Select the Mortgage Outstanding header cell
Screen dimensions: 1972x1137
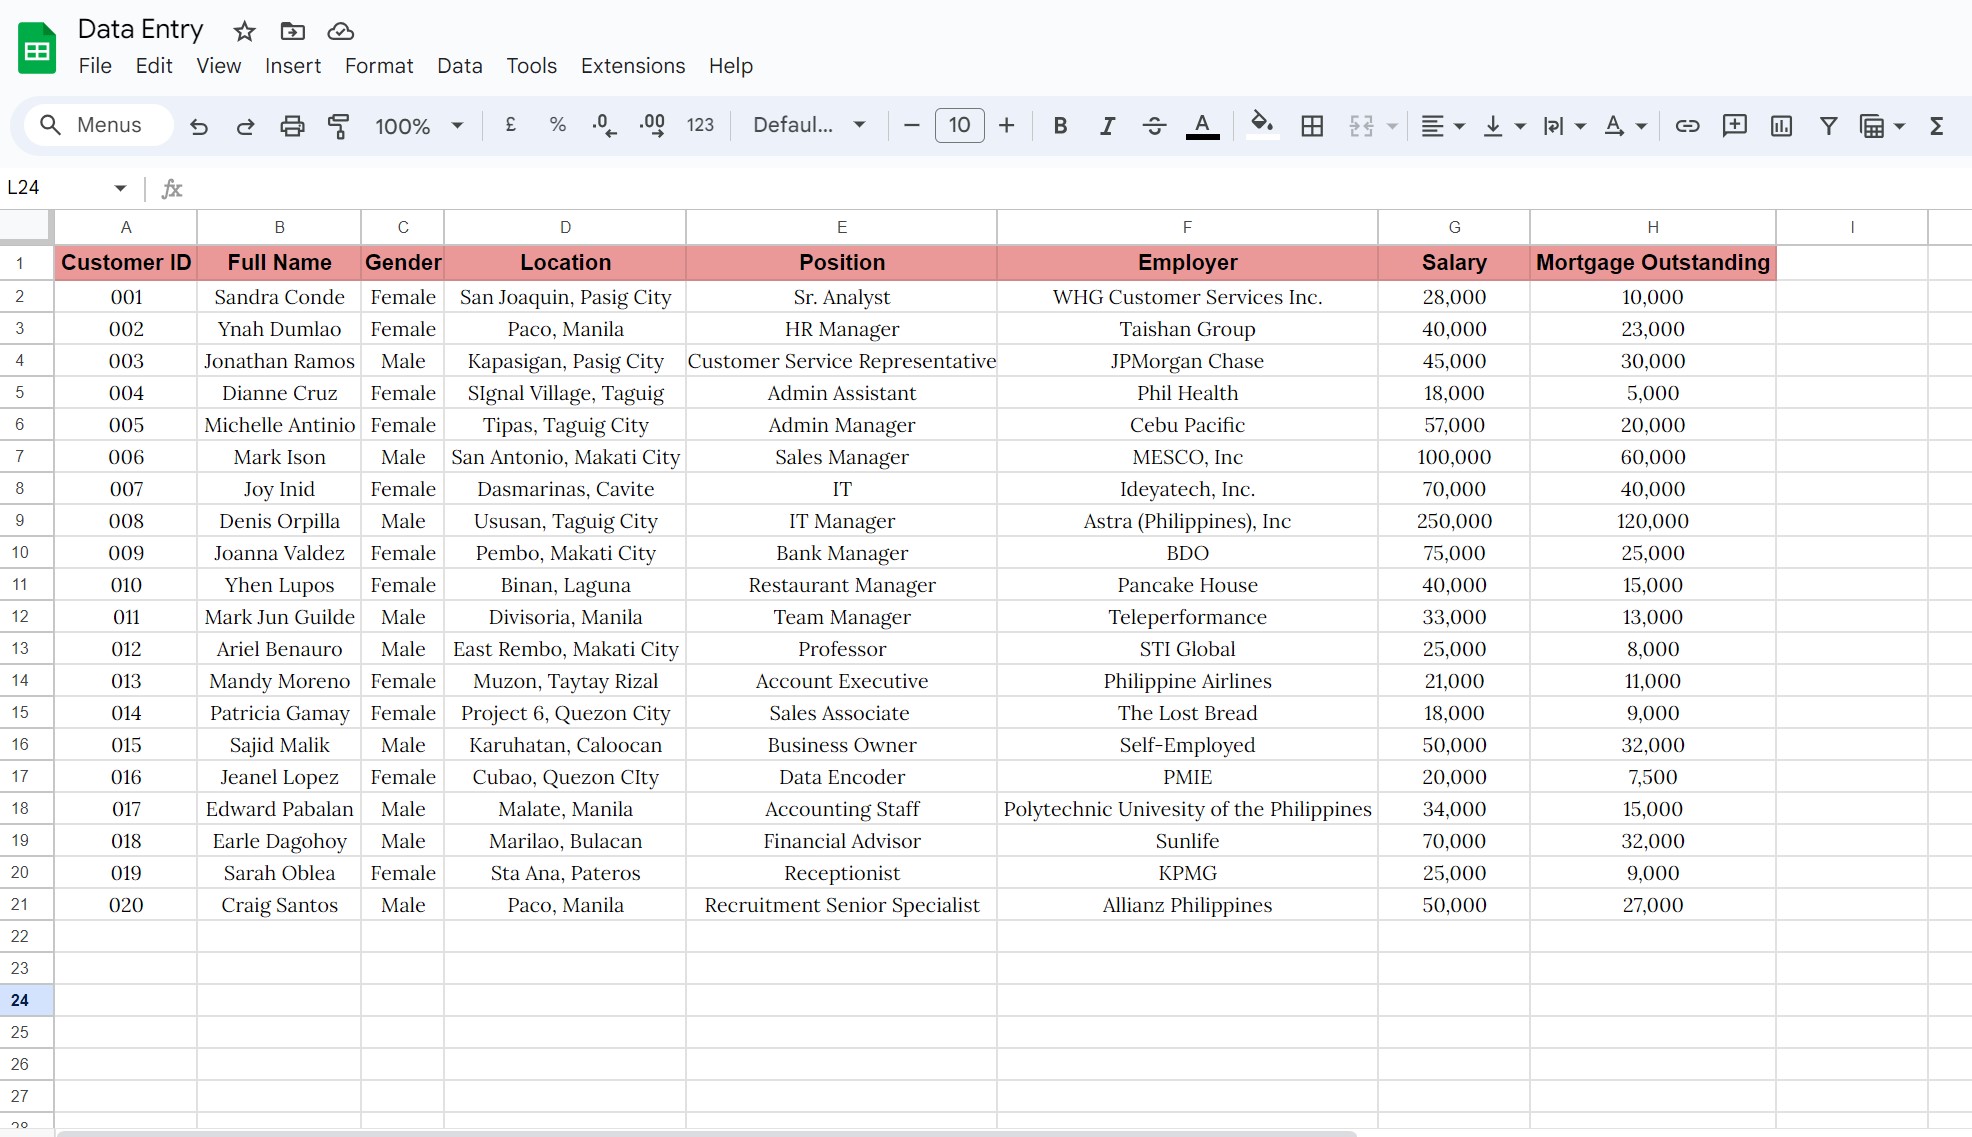click(x=1652, y=263)
